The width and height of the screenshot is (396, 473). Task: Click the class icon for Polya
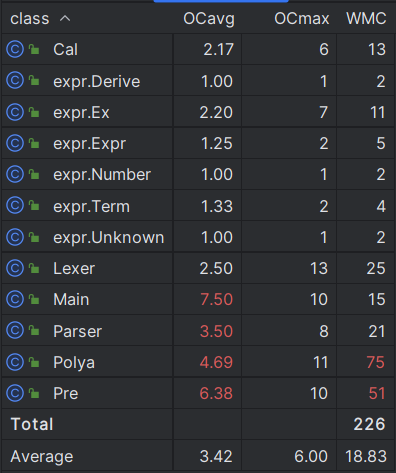point(15,362)
